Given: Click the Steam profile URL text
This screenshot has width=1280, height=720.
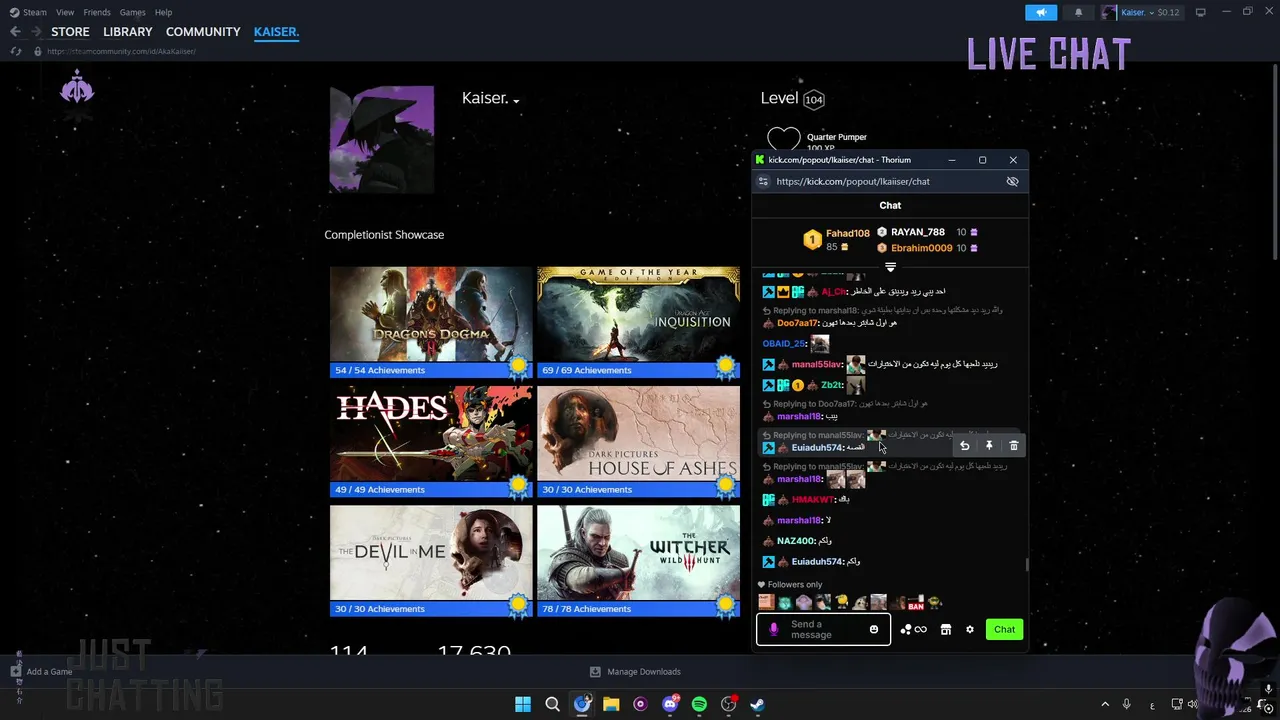Looking at the screenshot, I should point(121,51).
